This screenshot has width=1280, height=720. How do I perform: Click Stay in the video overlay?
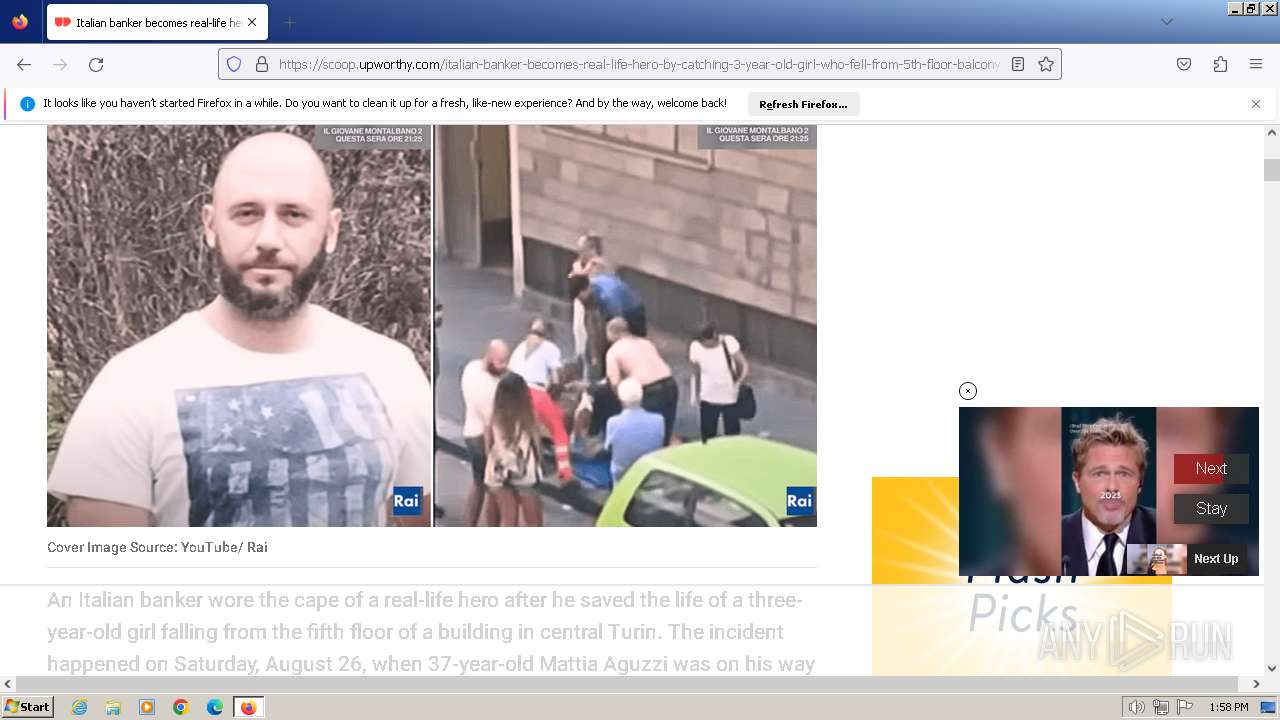point(1211,509)
